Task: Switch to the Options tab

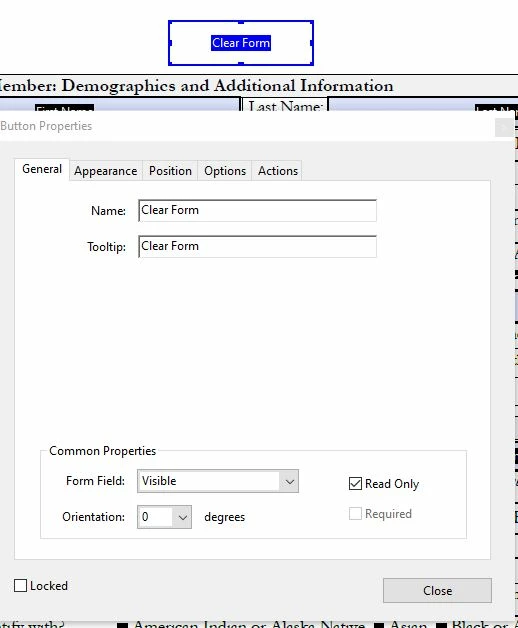Action: [x=225, y=171]
